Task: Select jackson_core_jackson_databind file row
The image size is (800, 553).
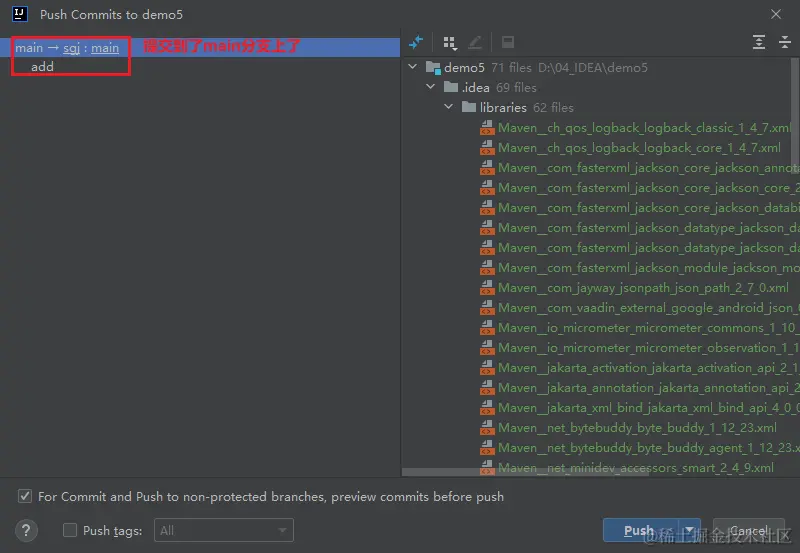Action: pyautogui.click(x=647, y=208)
